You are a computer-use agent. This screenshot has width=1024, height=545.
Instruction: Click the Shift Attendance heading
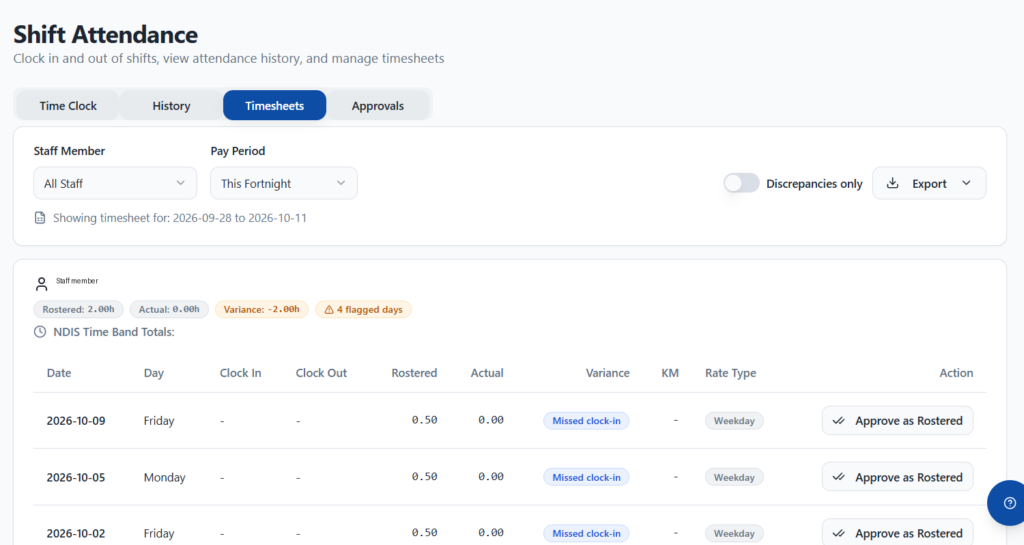(106, 34)
